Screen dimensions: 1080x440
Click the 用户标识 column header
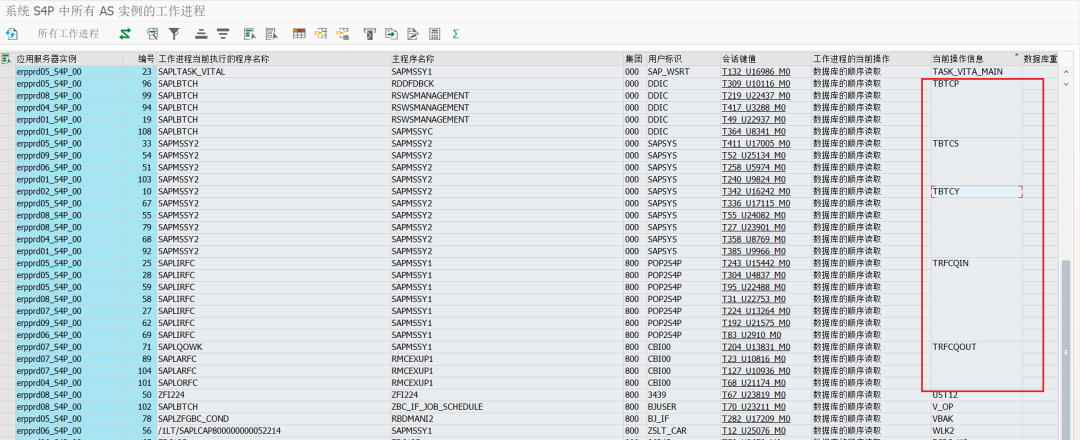(x=683, y=59)
